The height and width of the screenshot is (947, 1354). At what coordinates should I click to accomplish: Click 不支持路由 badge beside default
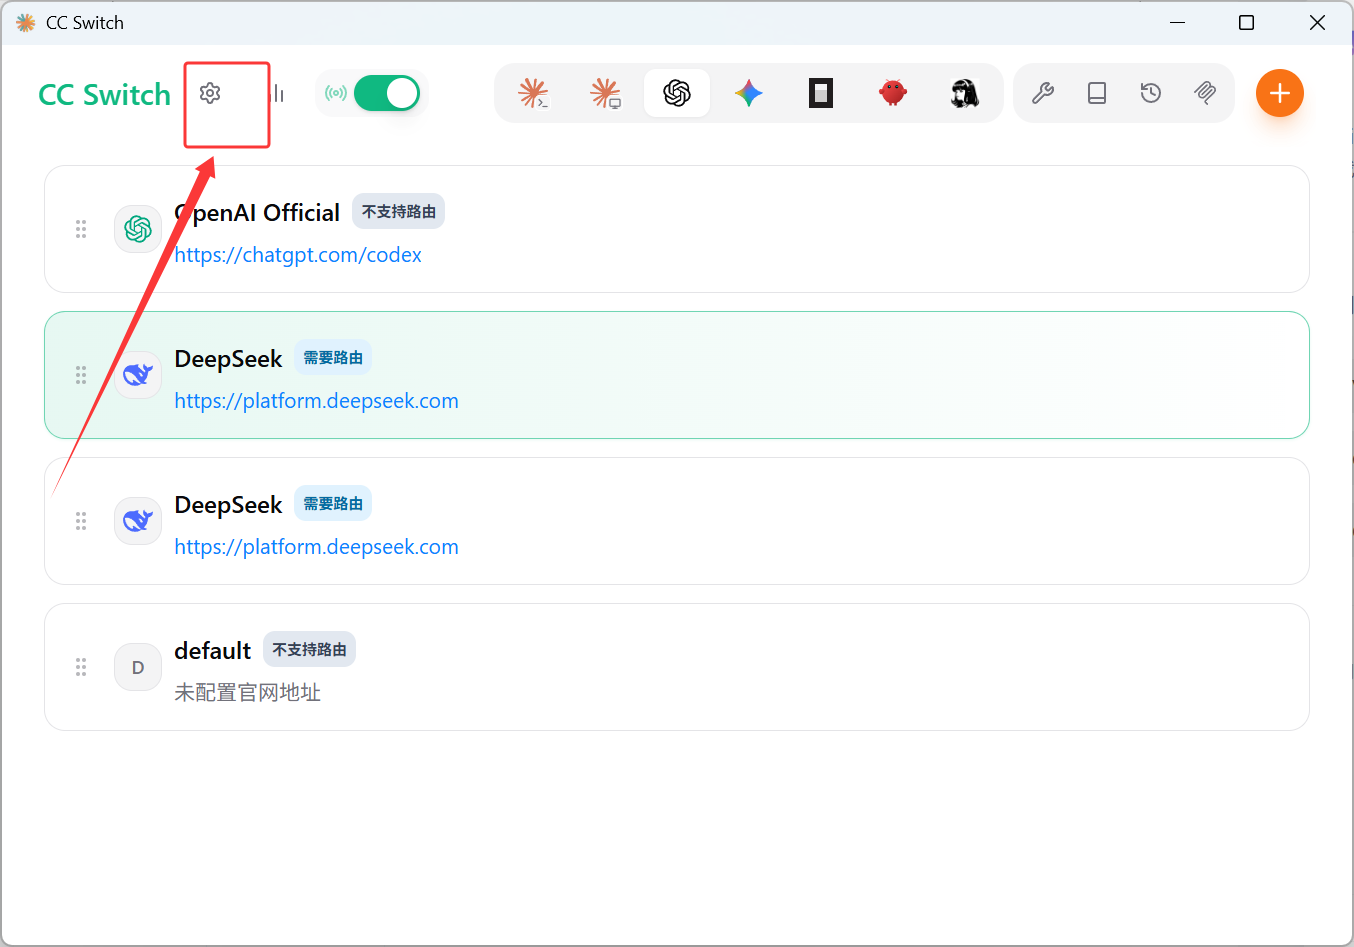coord(310,650)
